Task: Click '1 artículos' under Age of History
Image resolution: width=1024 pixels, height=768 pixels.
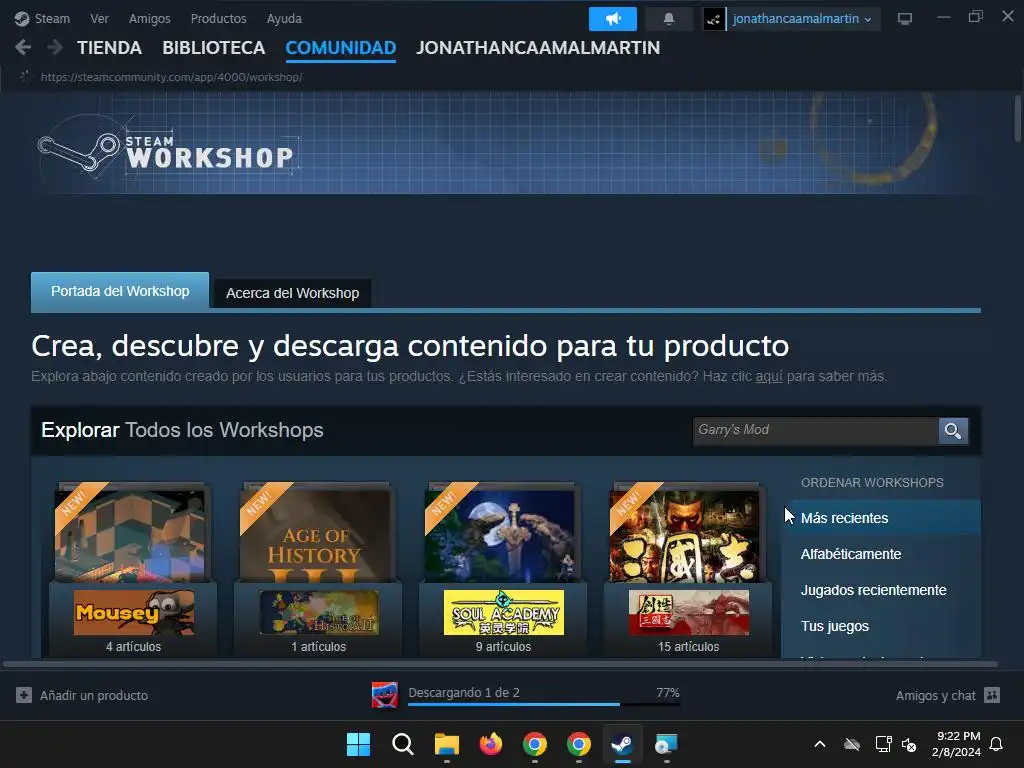Action: pyautogui.click(x=319, y=647)
